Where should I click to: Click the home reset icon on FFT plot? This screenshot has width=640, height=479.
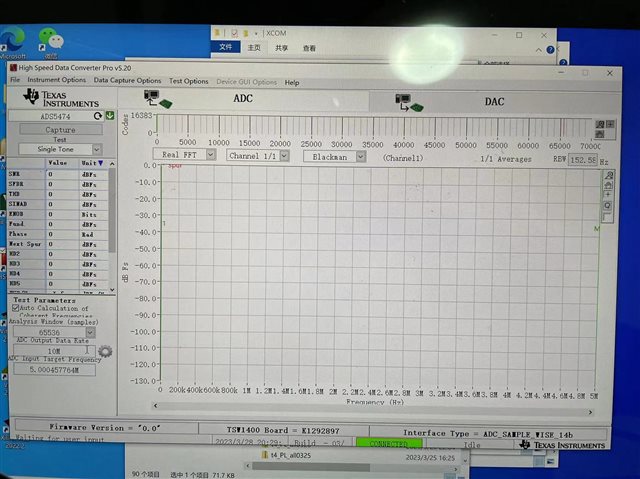click(x=608, y=185)
